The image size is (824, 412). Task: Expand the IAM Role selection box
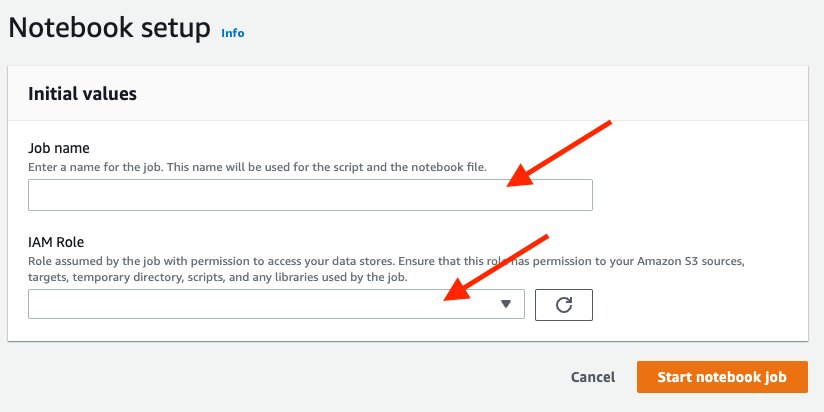tap(276, 304)
